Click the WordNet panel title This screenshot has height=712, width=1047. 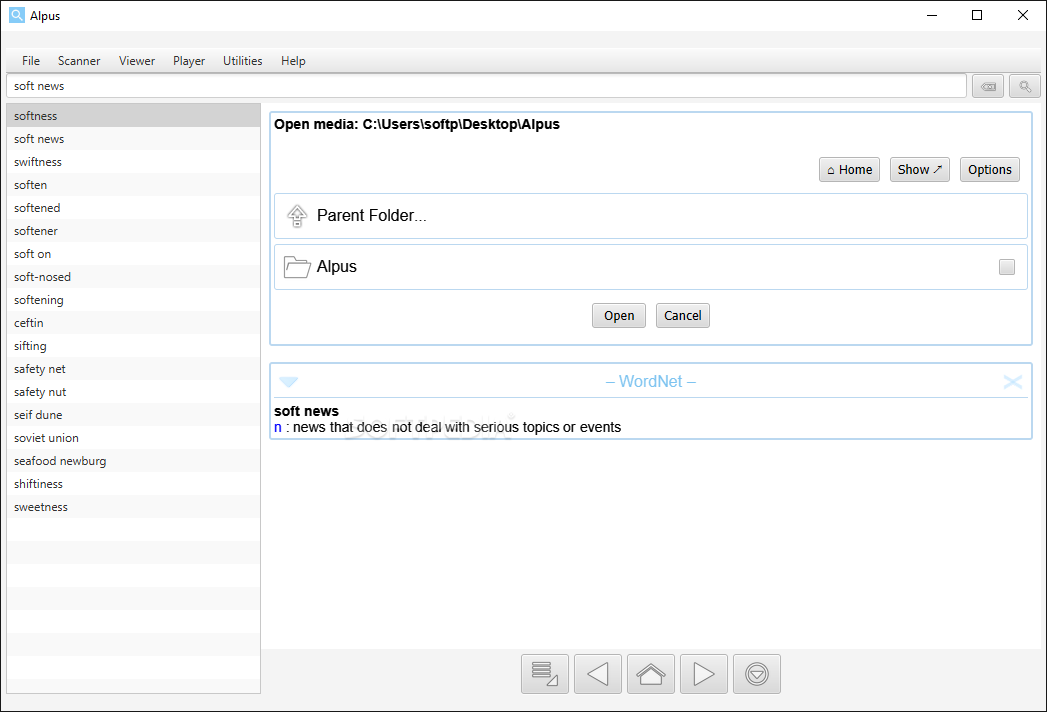pyautogui.click(x=650, y=381)
